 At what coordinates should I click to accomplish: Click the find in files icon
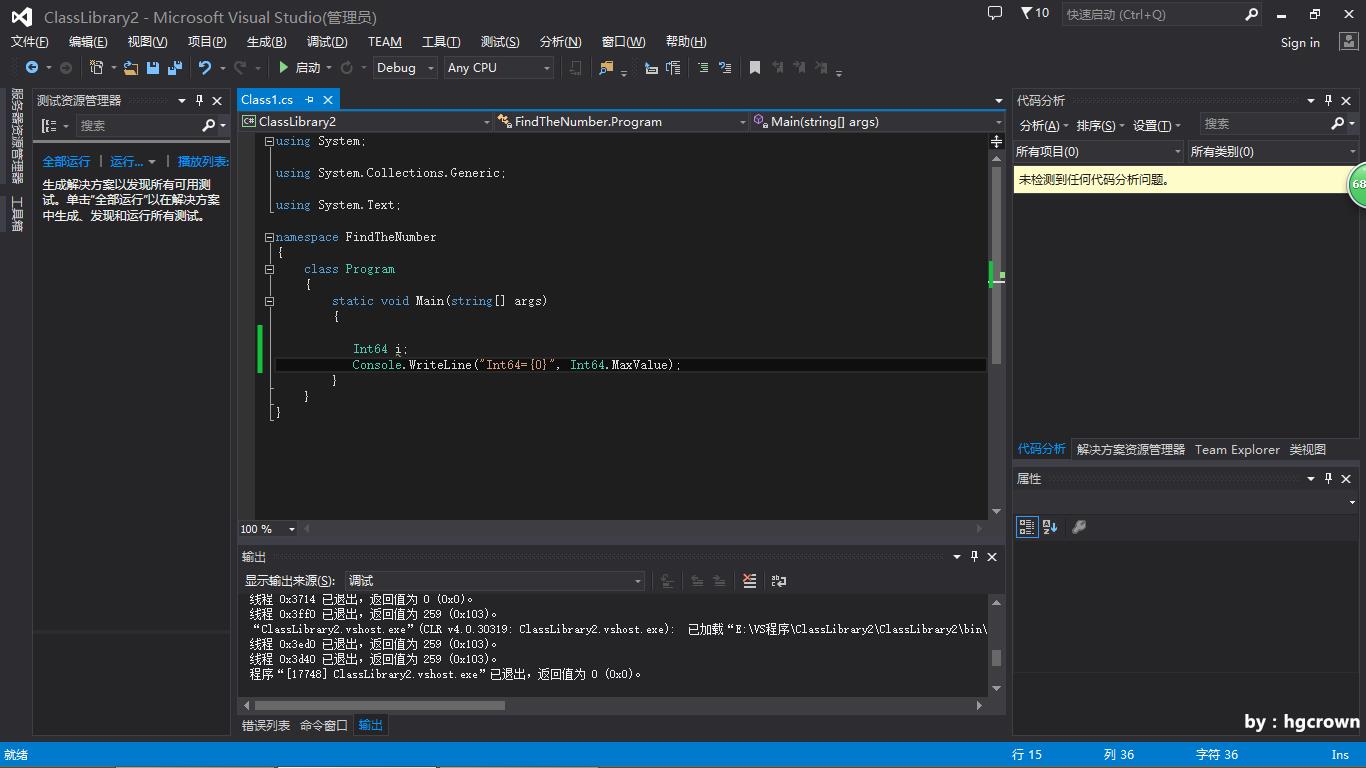point(606,67)
